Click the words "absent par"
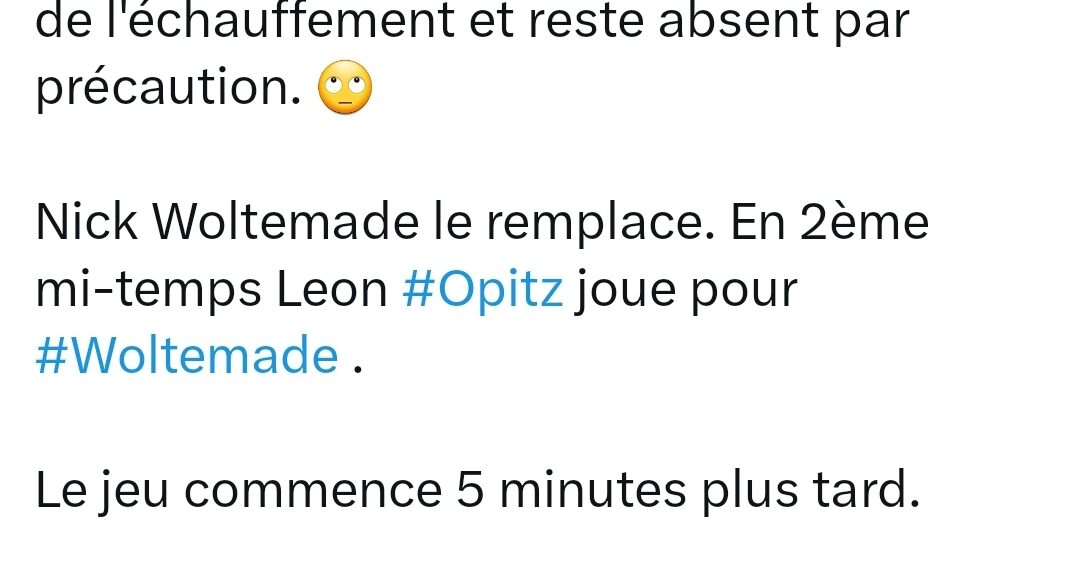Image resolution: width=1080 pixels, height=580 pixels. pos(785,22)
